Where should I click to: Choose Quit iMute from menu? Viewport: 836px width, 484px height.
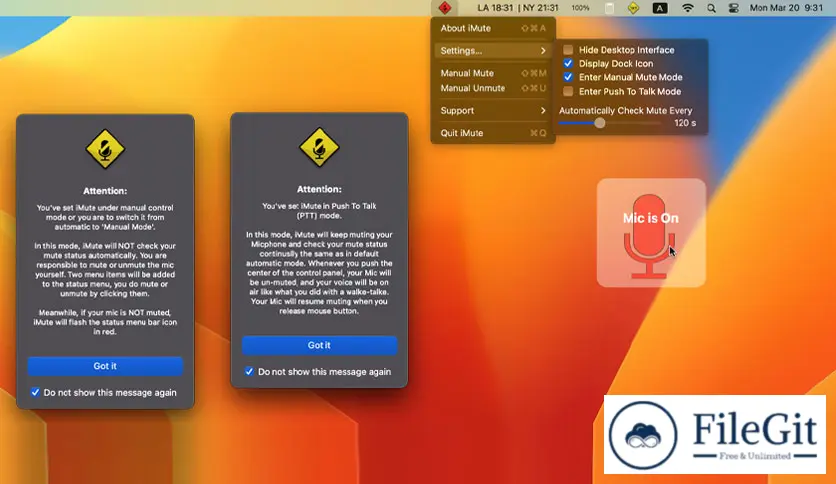(x=493, y=133)
